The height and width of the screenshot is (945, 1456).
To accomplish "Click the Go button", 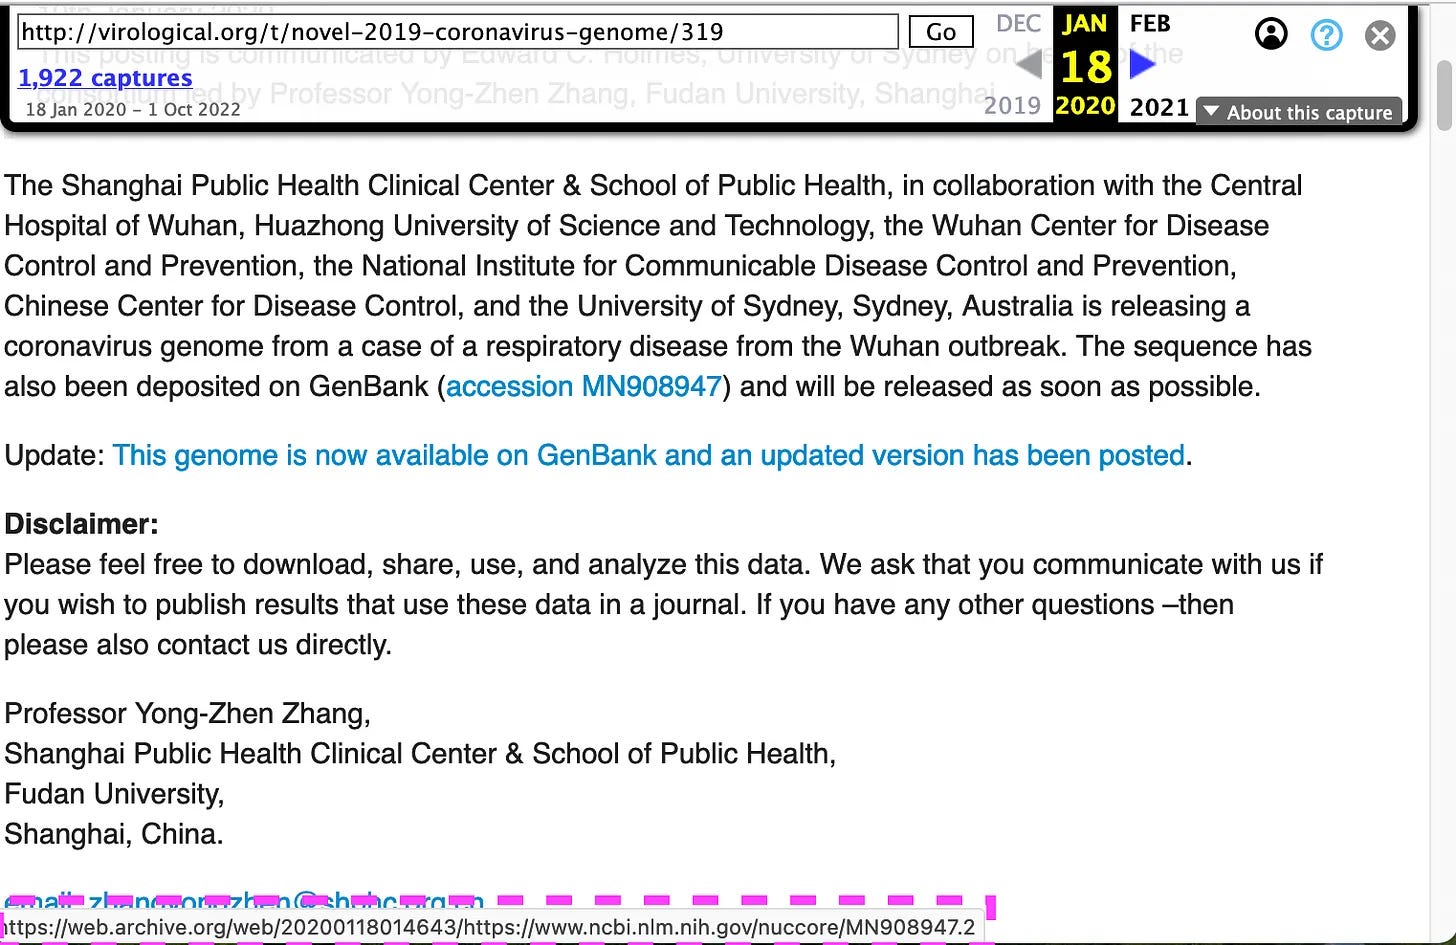I will (x=940, y=32).
